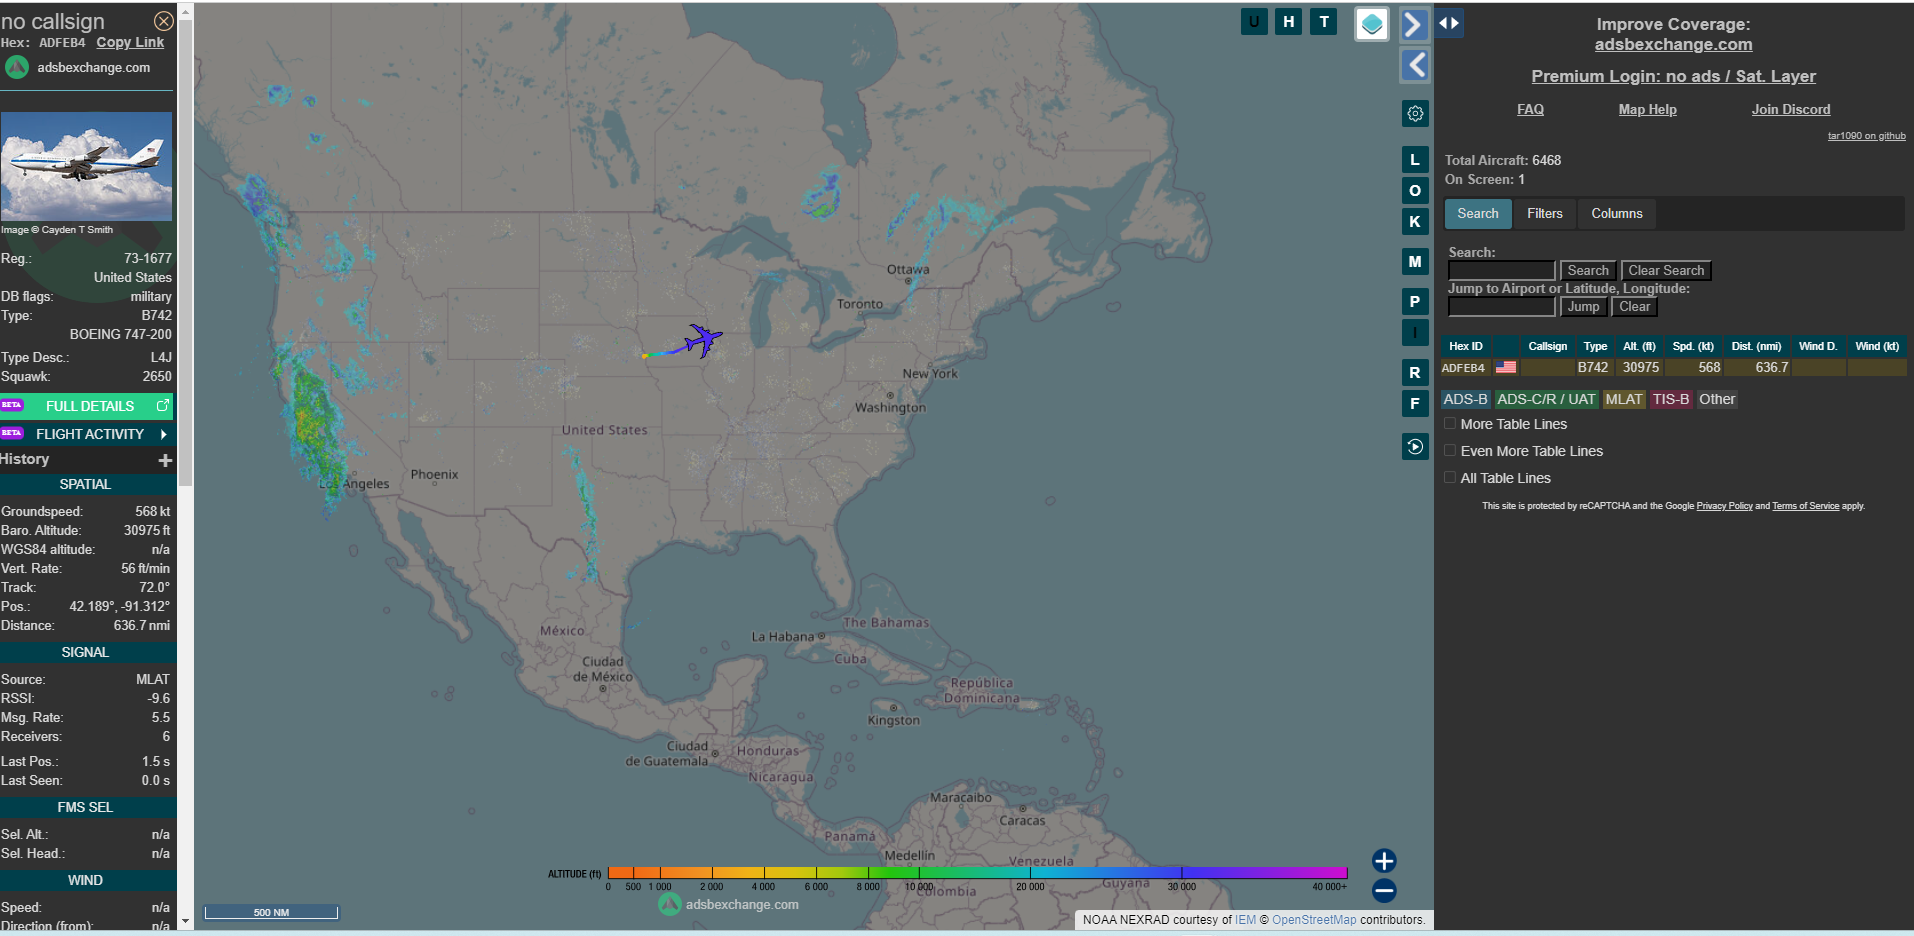Switch to the Search tab

tap(1478, 214)
